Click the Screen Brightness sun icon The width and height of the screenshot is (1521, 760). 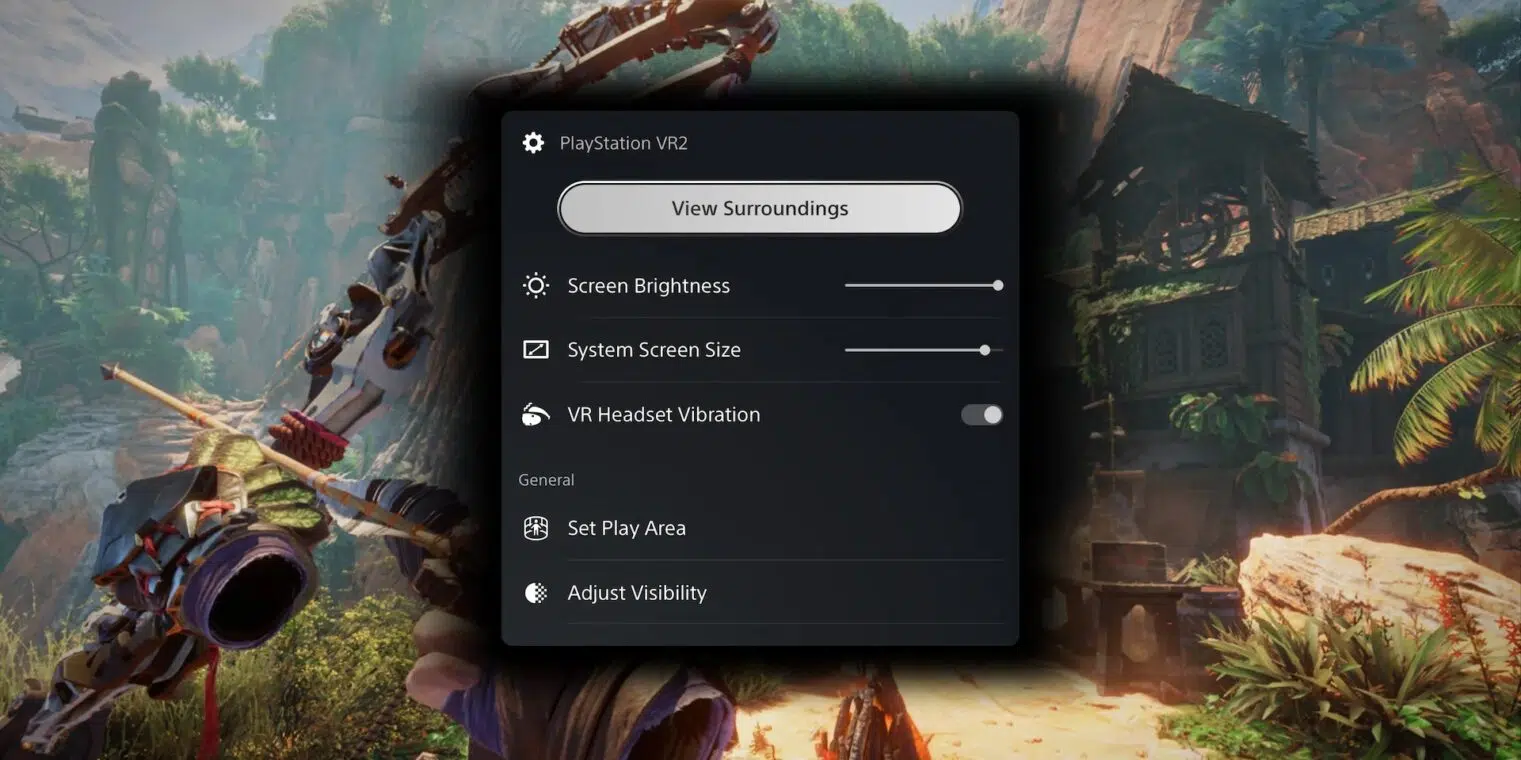[536, 286]
